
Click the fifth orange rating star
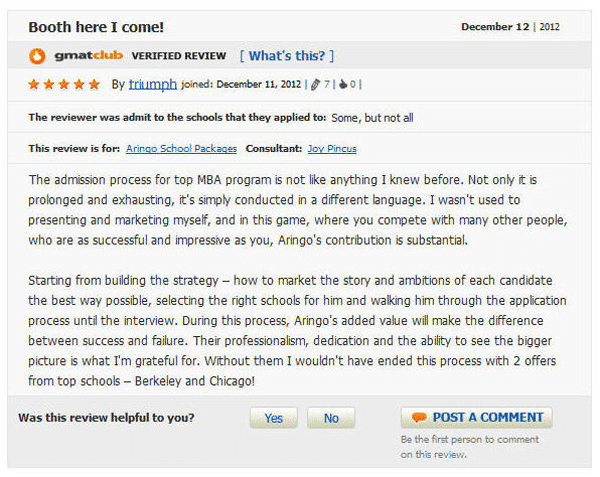point(94,84)
